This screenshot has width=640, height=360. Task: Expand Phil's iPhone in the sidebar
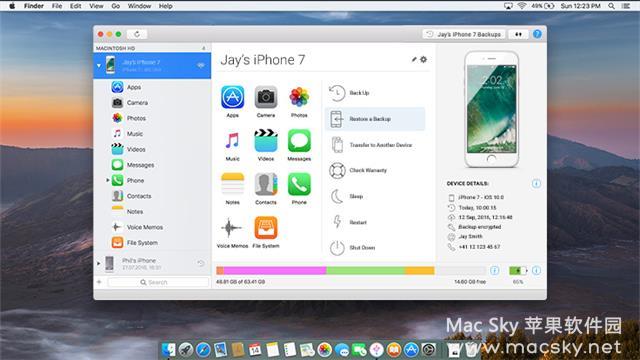coord(98,264)
